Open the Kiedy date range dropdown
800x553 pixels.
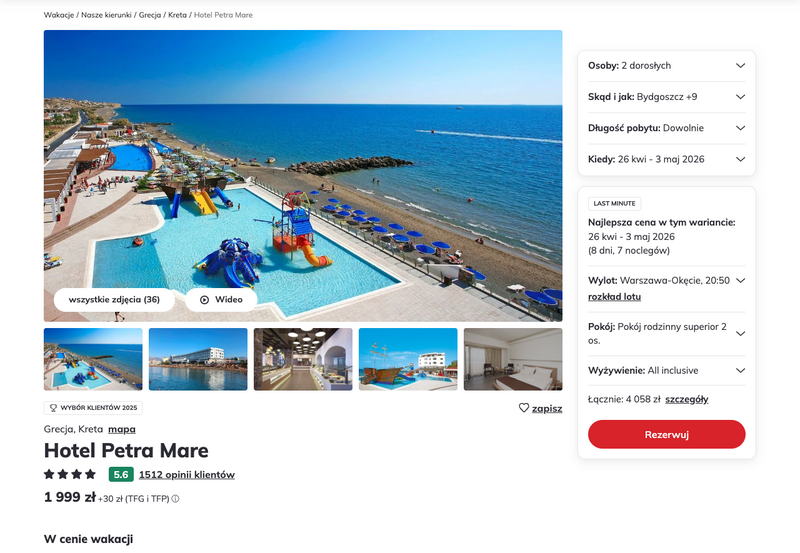click(666, 159)
